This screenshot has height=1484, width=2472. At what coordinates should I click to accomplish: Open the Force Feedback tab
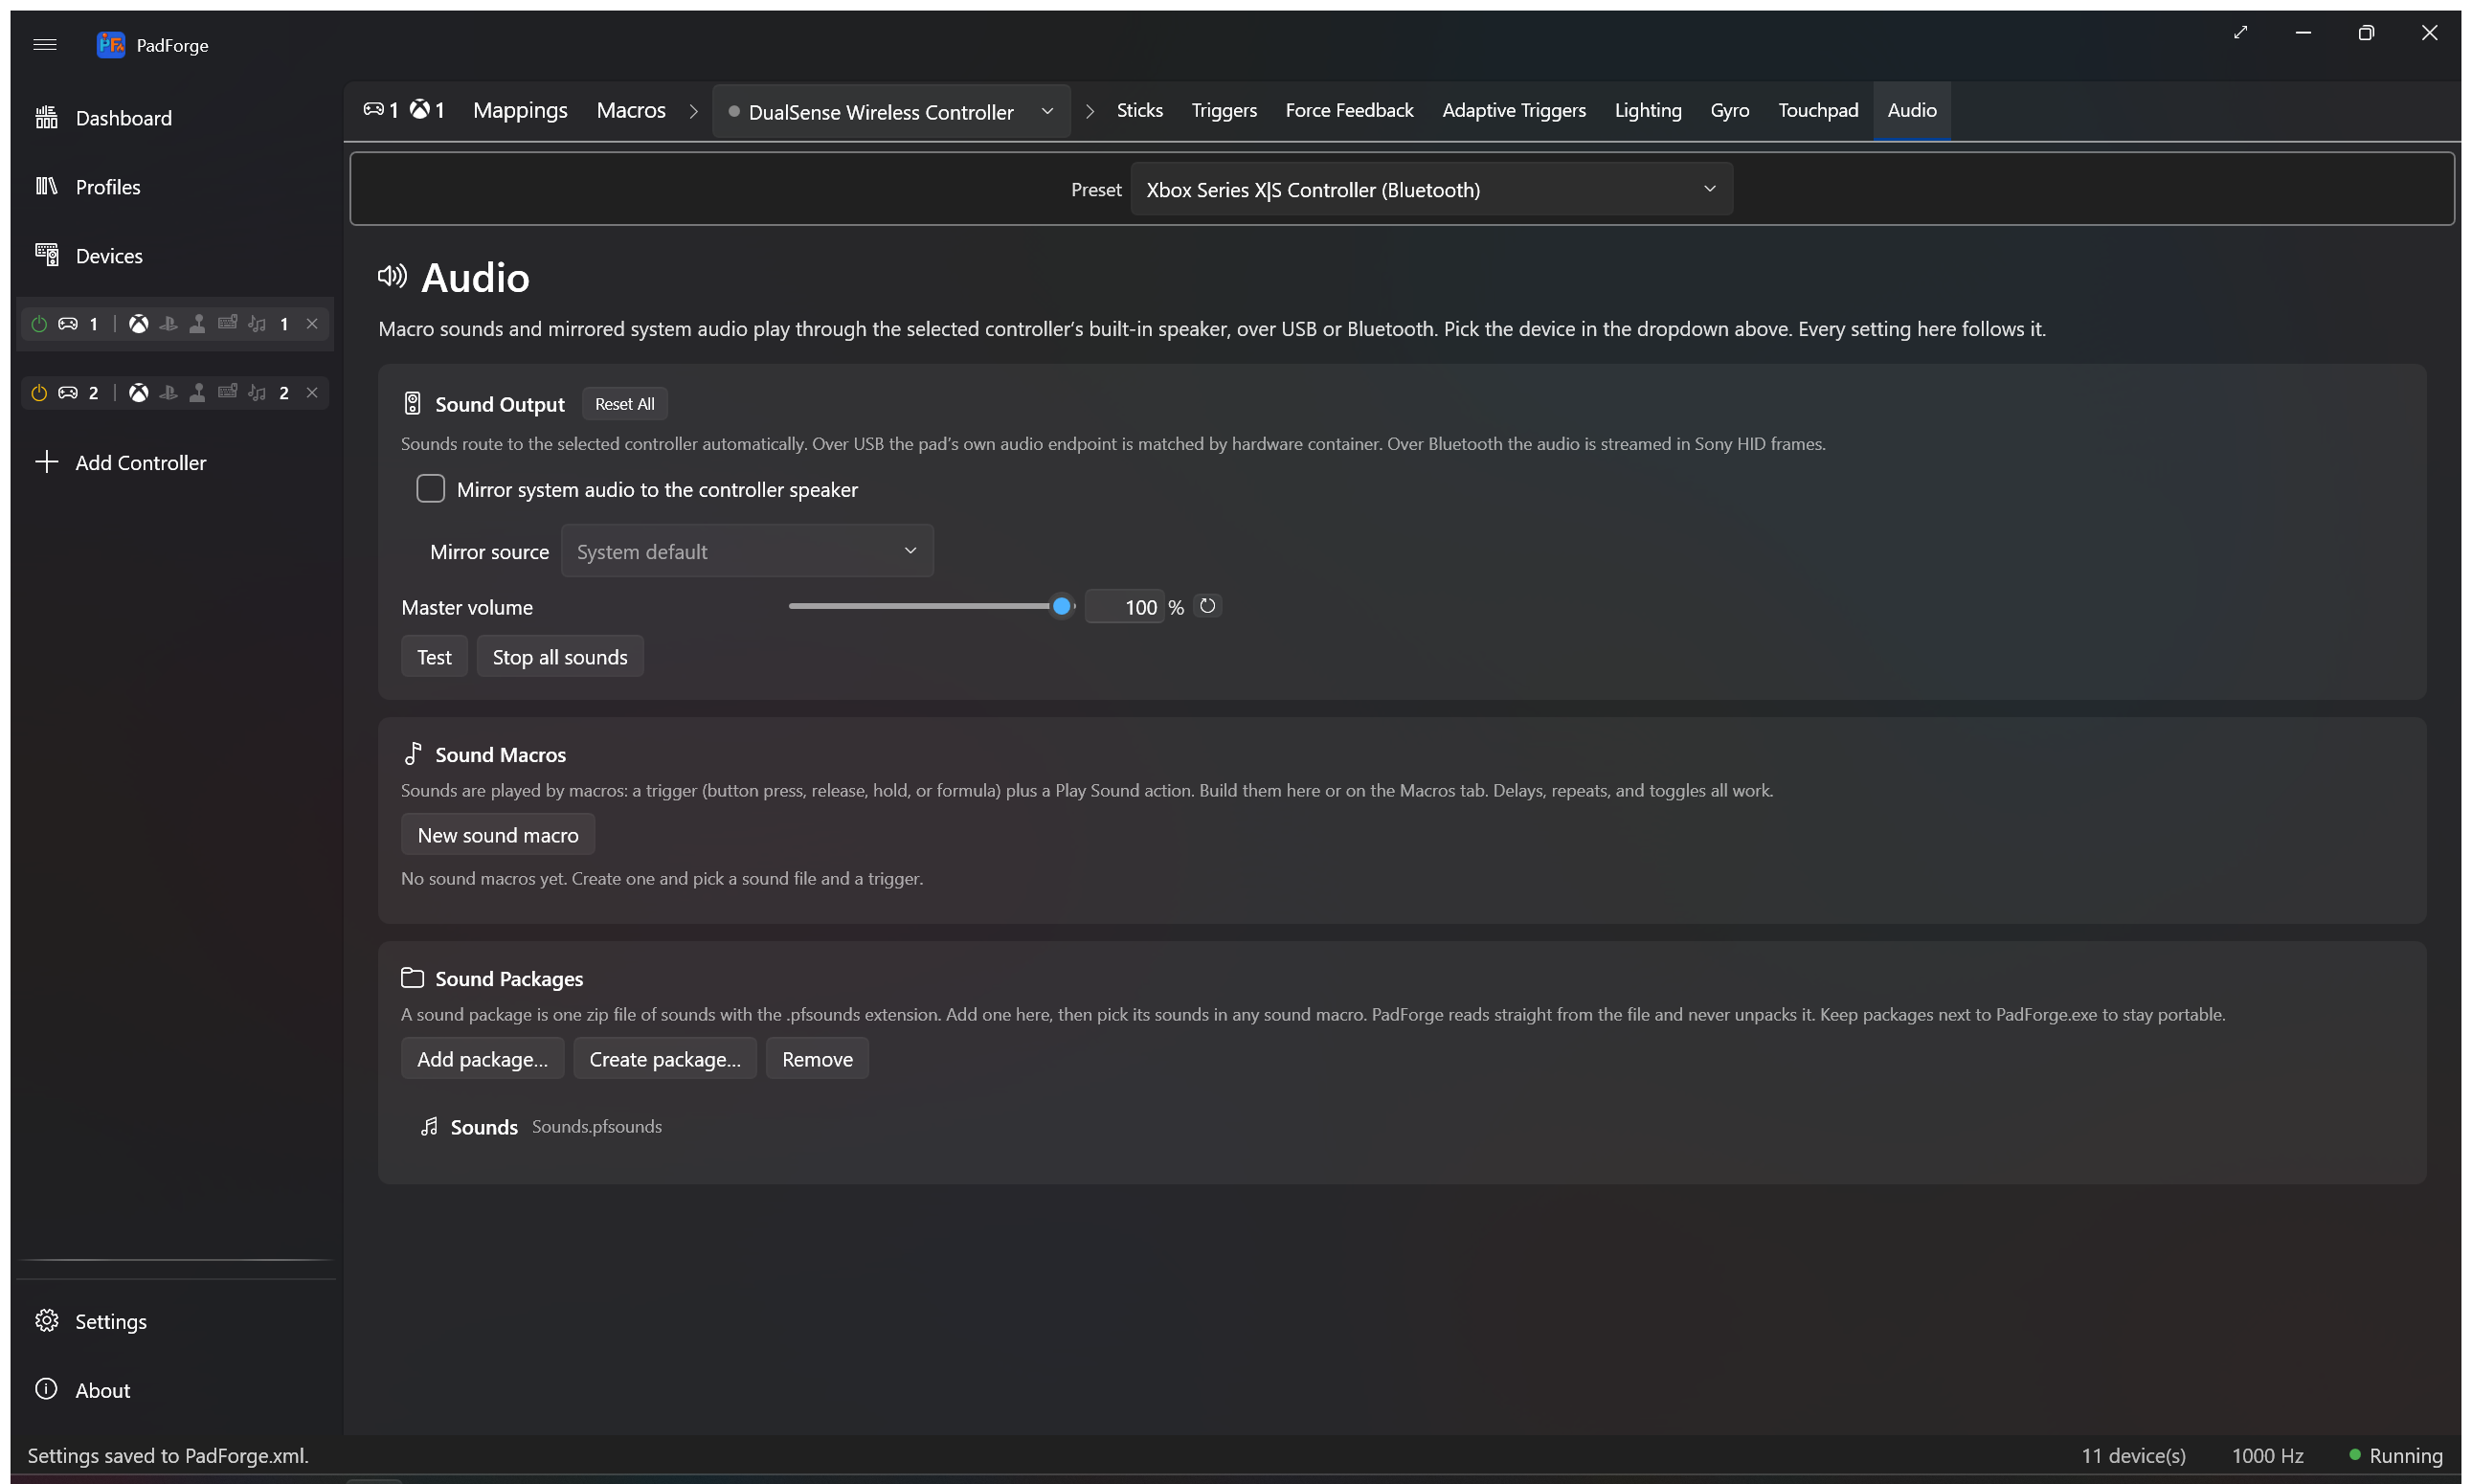(x=1349, y=110)
